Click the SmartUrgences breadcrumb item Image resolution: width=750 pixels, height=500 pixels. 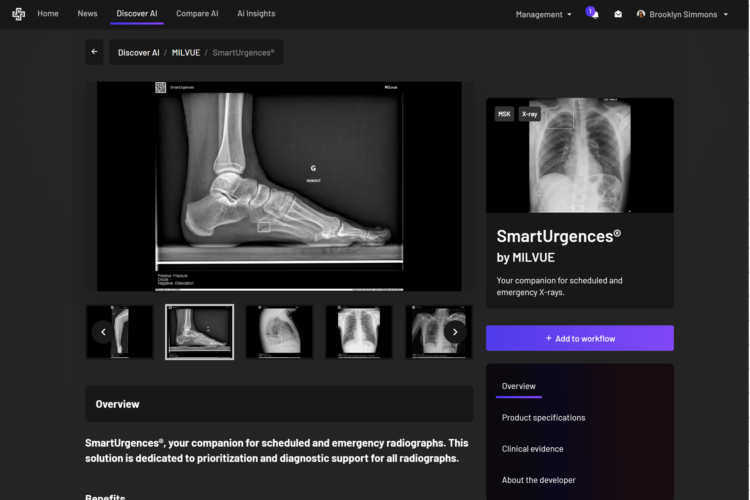point(243,53)
